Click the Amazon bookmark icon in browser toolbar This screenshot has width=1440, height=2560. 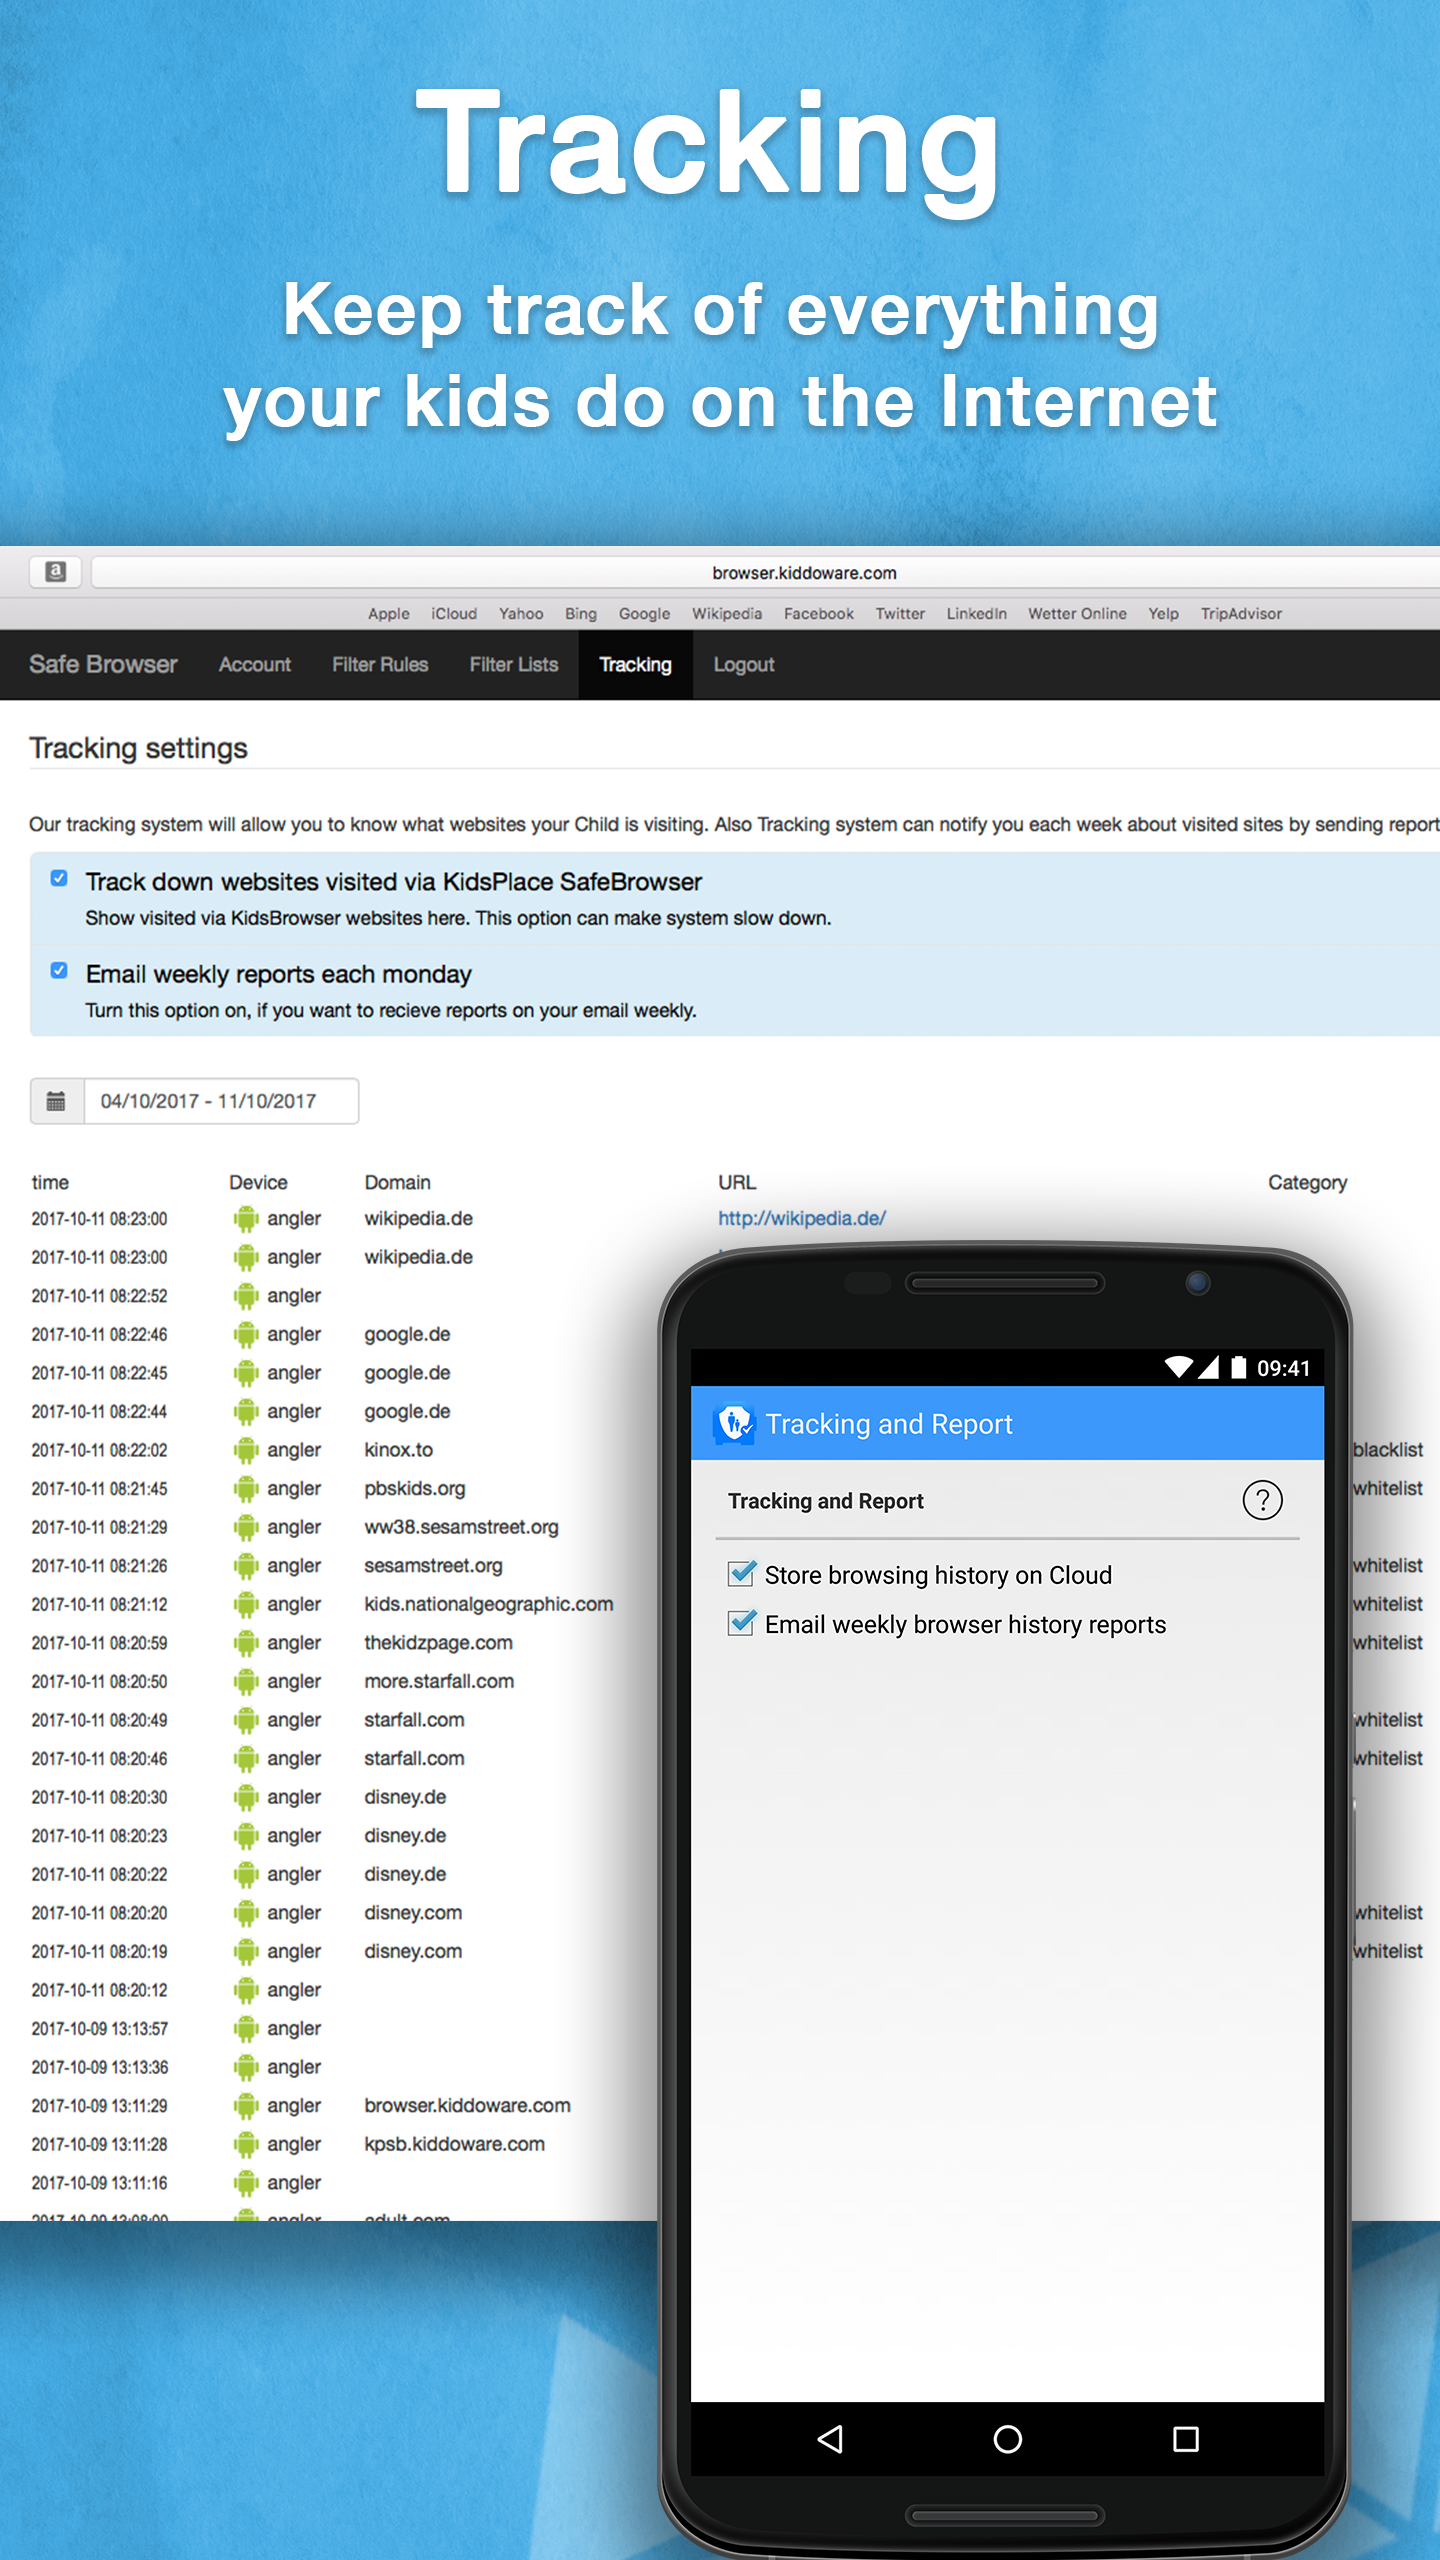point(56,571)
